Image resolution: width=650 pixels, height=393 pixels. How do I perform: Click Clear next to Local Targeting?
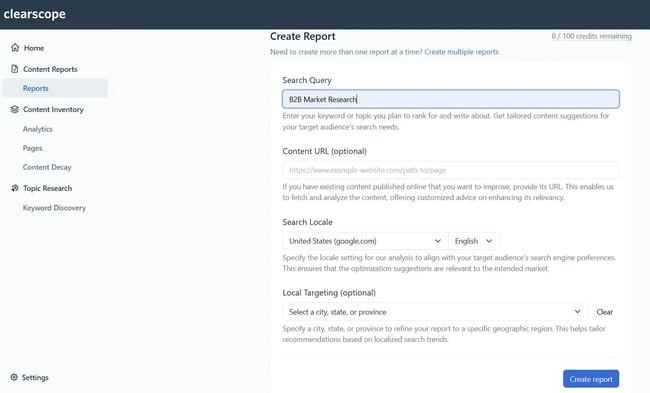(x=604, y=312)
